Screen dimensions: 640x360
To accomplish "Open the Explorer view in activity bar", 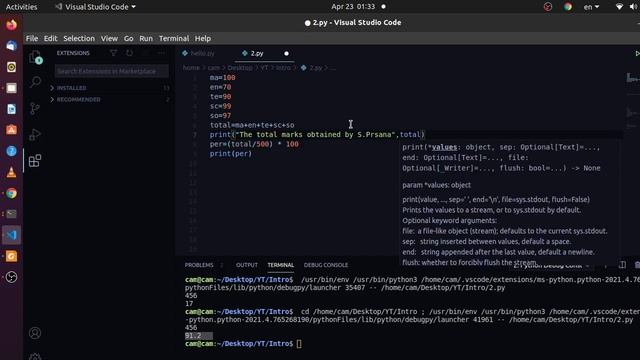I will [35, 57].
